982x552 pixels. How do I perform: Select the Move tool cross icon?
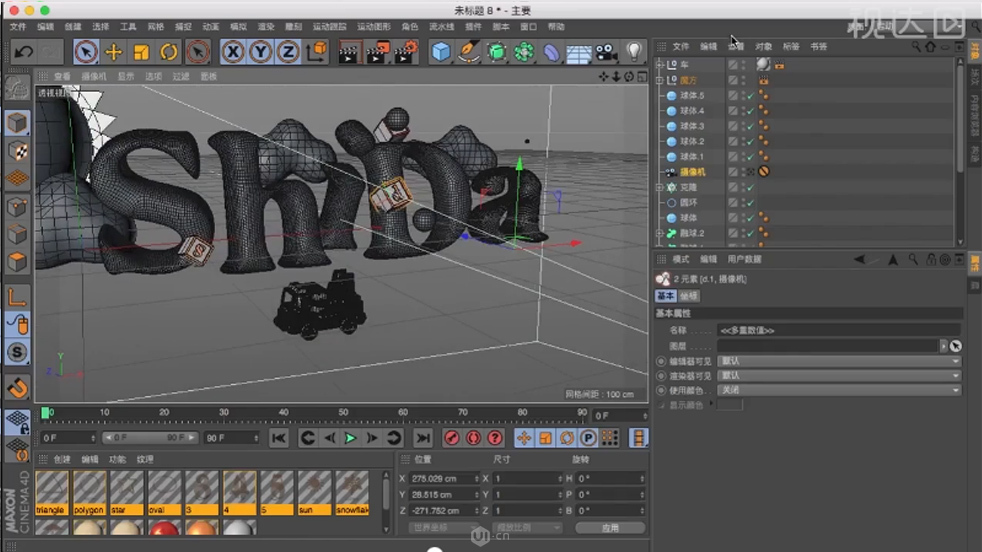coord(113,51)
